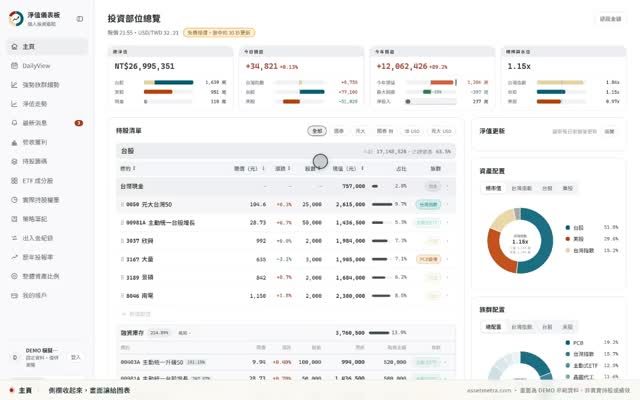Click the gray tag on 台灣現金 row
Screen dimensions: 640x400
pyautogui.click(x=432, y=187)
